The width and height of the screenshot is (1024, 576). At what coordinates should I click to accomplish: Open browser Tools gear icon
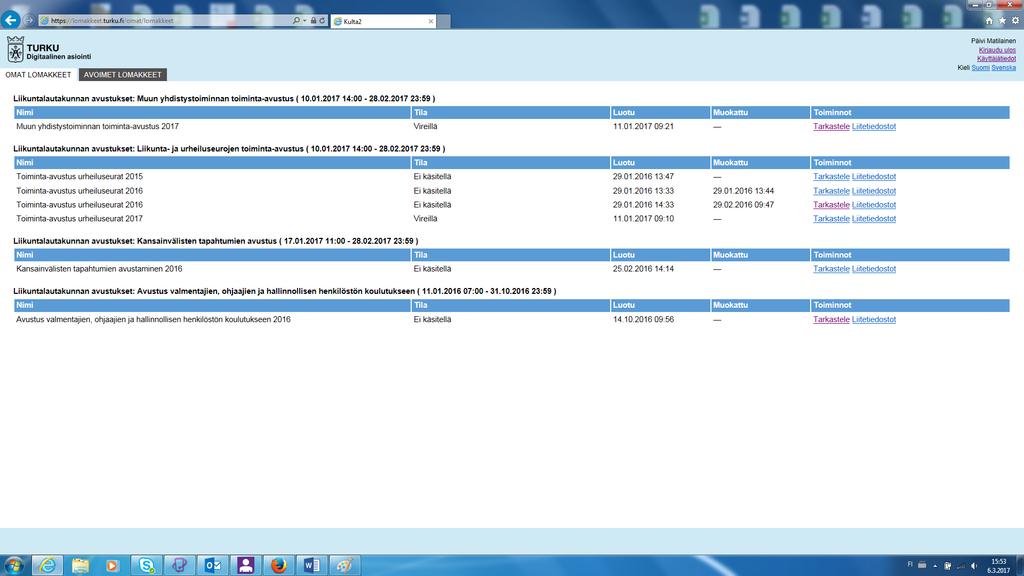point(1016,21)
